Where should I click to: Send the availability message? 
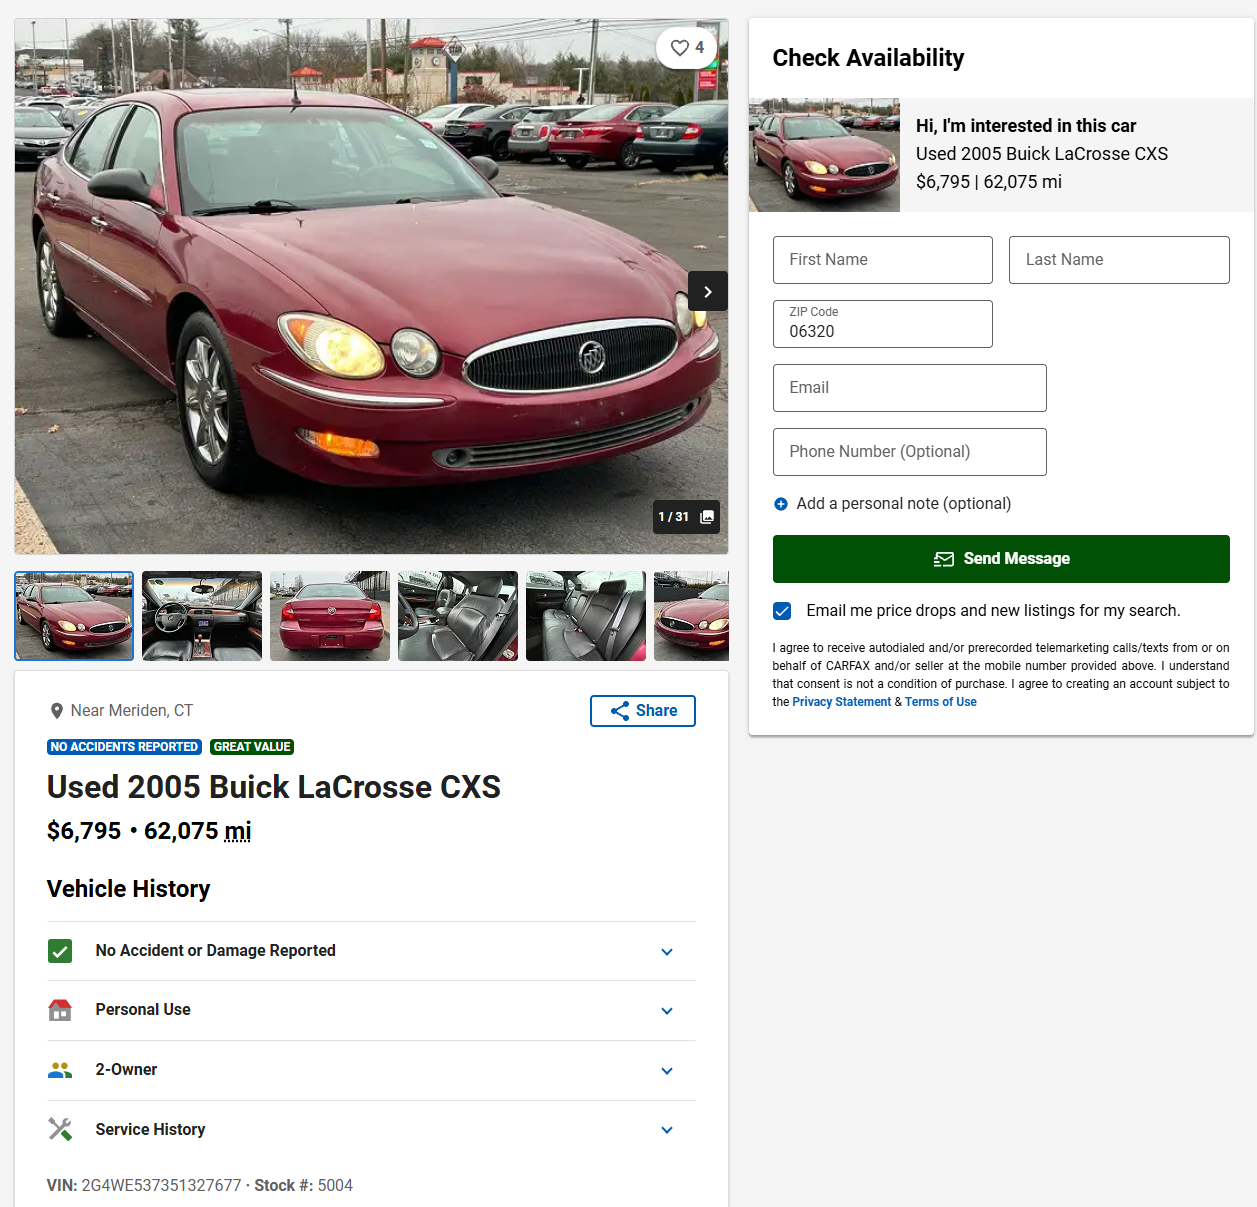(x=1001, y=559)
